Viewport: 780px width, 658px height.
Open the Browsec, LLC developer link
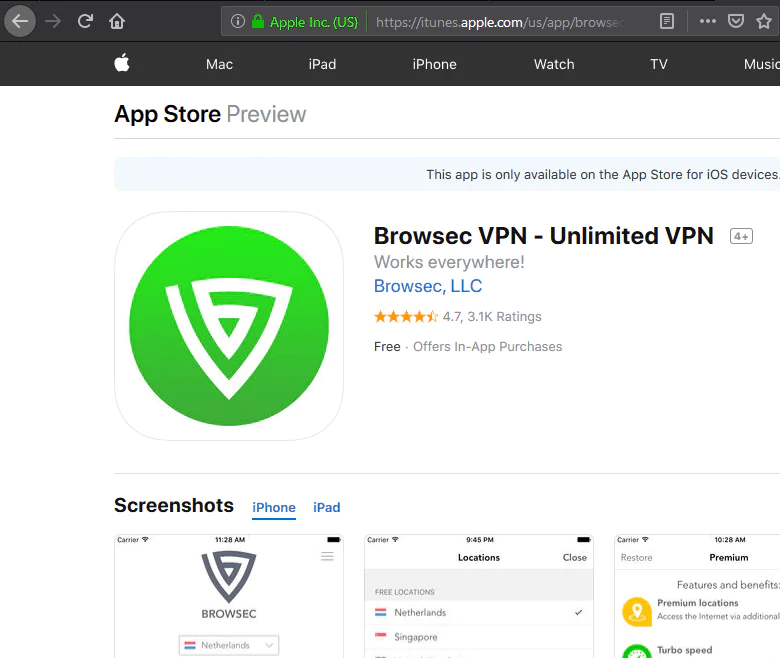(x=428, y=286)
